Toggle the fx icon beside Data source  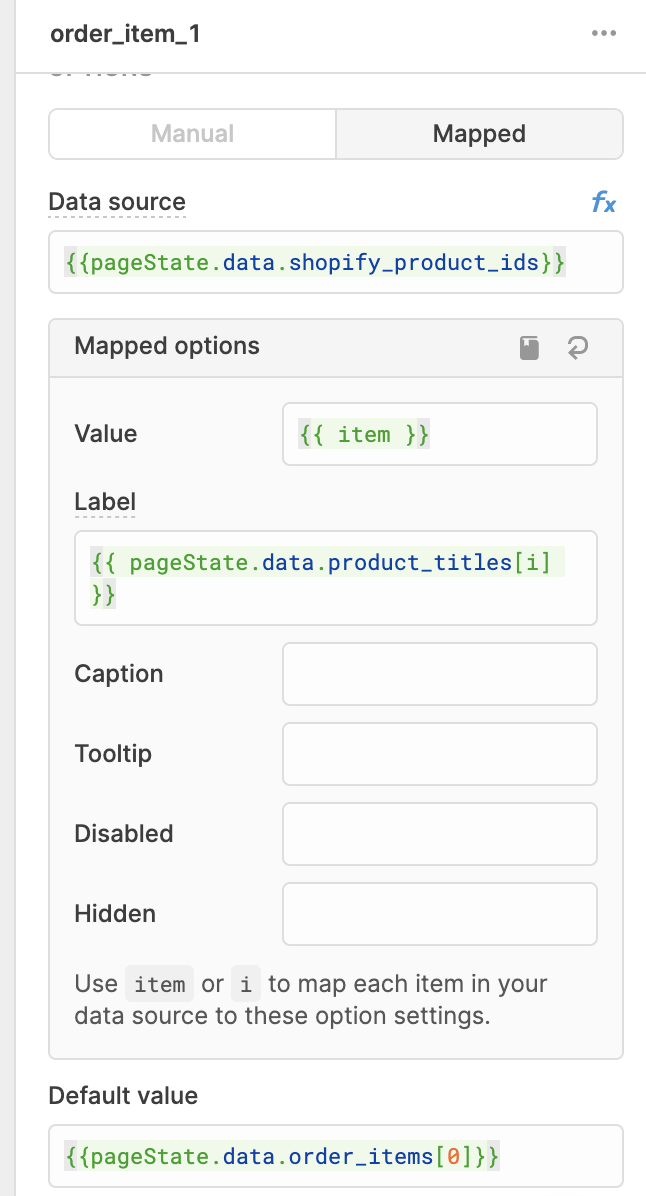(x=603, y=202)
